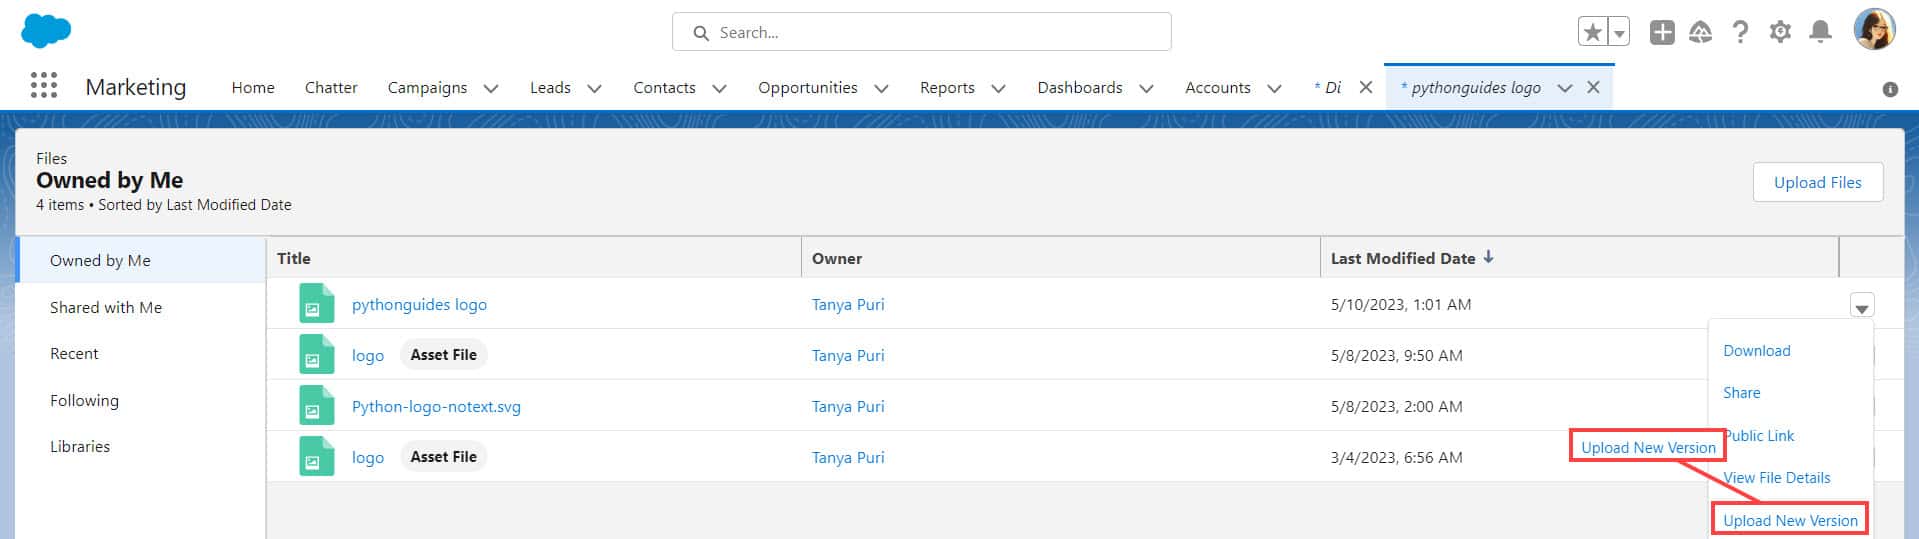Click the file icon for the 5/8/2023 9:50 AM logo row
The width and height of the screenshot is (1919, 539).
coord(317,354)
